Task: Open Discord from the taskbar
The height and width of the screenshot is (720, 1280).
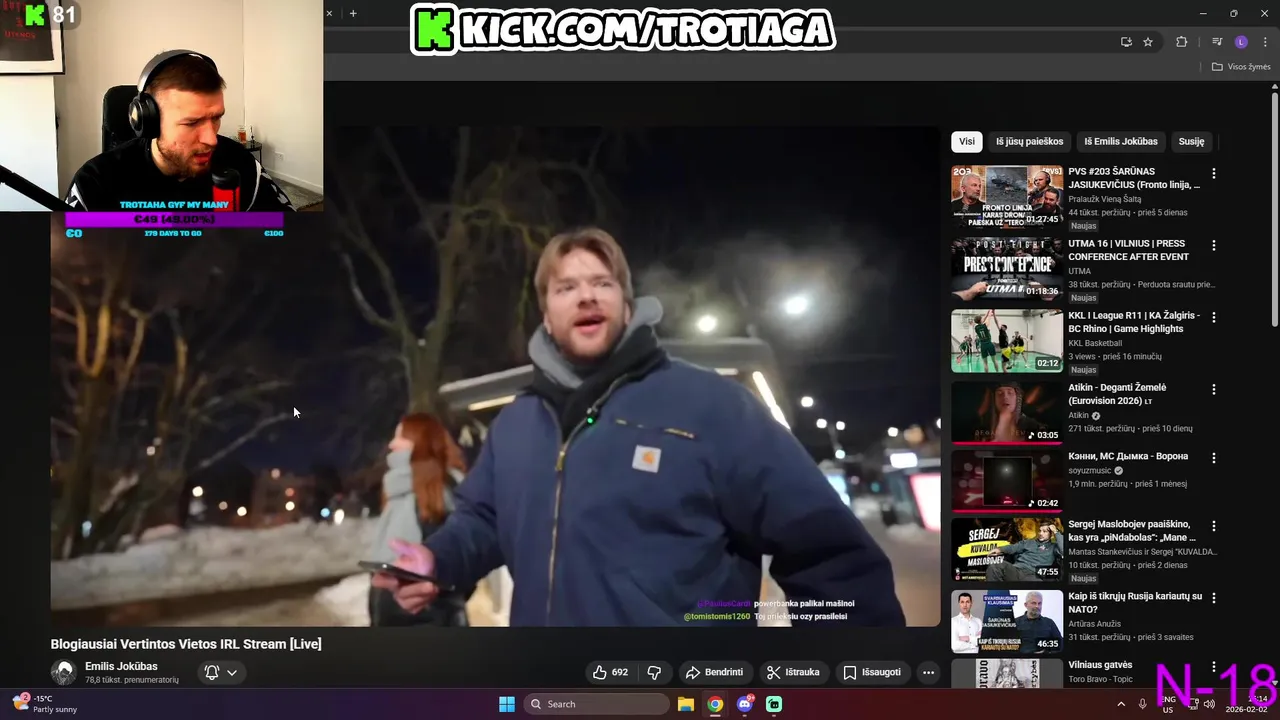Action: [745, 704]
